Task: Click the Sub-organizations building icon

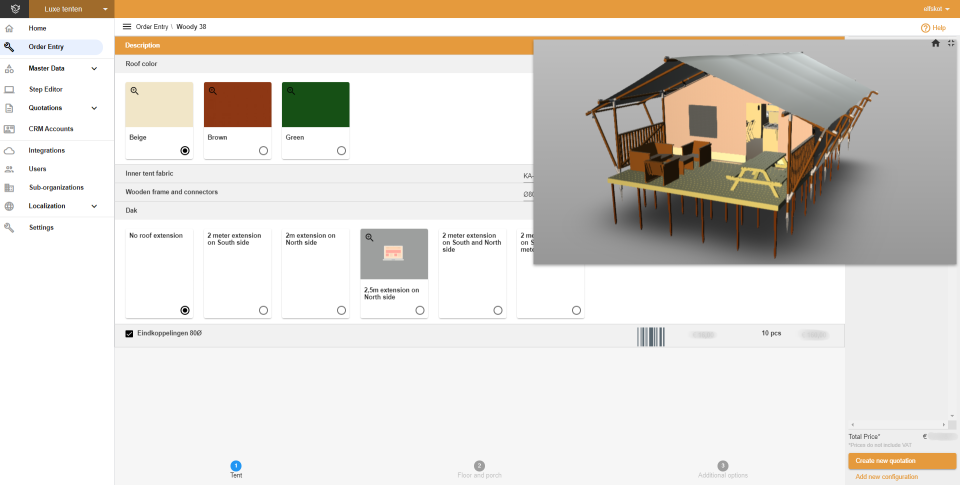Action: click(9, 187)
